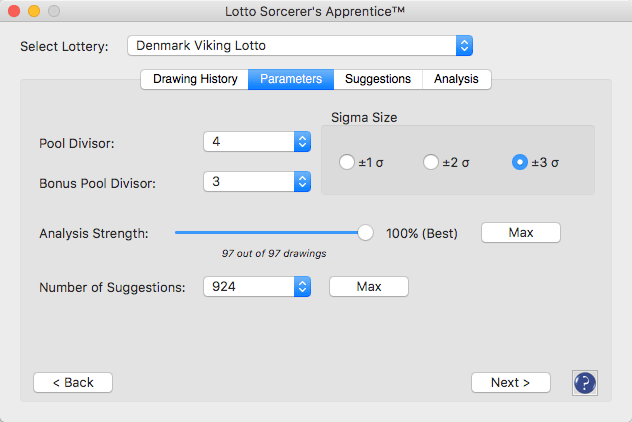Click Max button beside Number of Suggestions
The width and height of the screenshot is (632, 422).
point(369,287)
